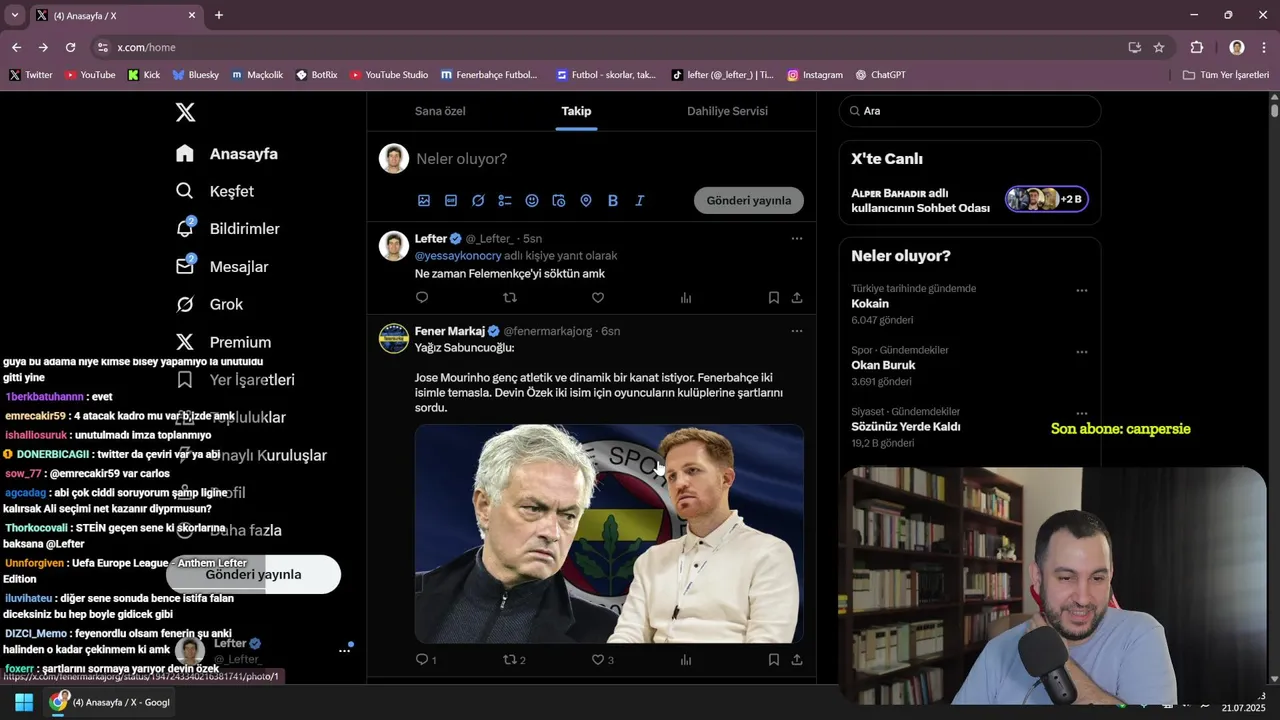Open Tüm Yer İşaretleri folder
Screen dimensions: 1280x720
tap(1226, 75)
